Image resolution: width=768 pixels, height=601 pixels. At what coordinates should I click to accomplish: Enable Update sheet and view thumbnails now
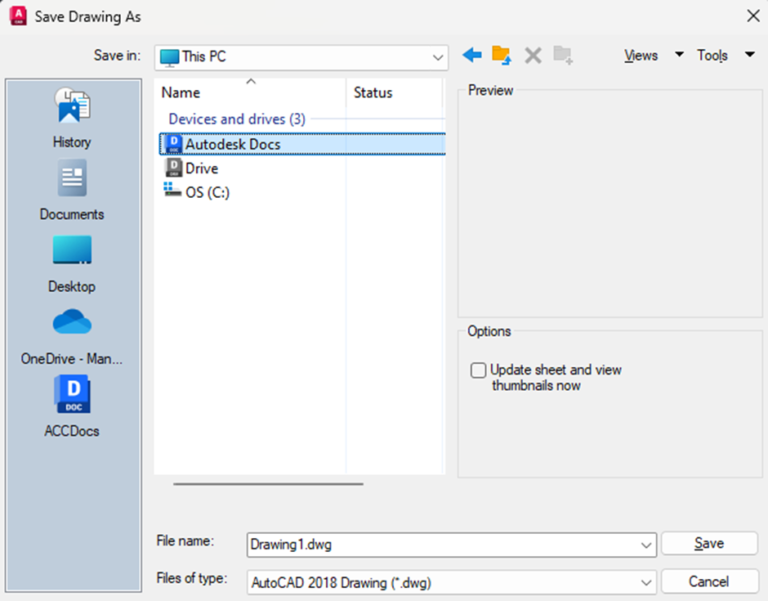tap(479, 370)
